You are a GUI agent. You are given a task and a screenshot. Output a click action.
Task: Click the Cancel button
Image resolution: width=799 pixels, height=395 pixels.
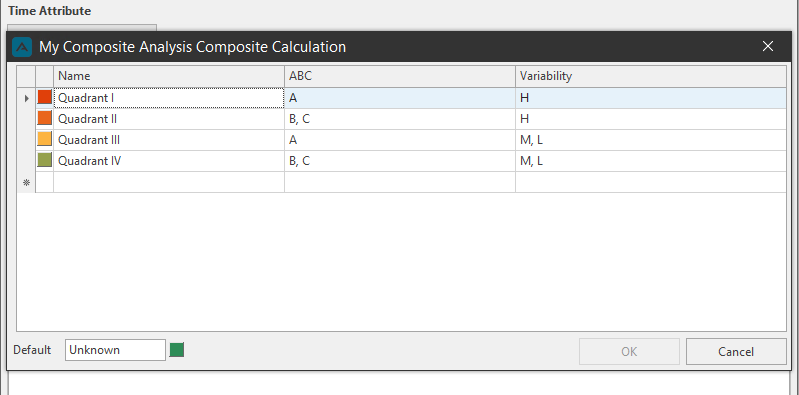(736, 352)
